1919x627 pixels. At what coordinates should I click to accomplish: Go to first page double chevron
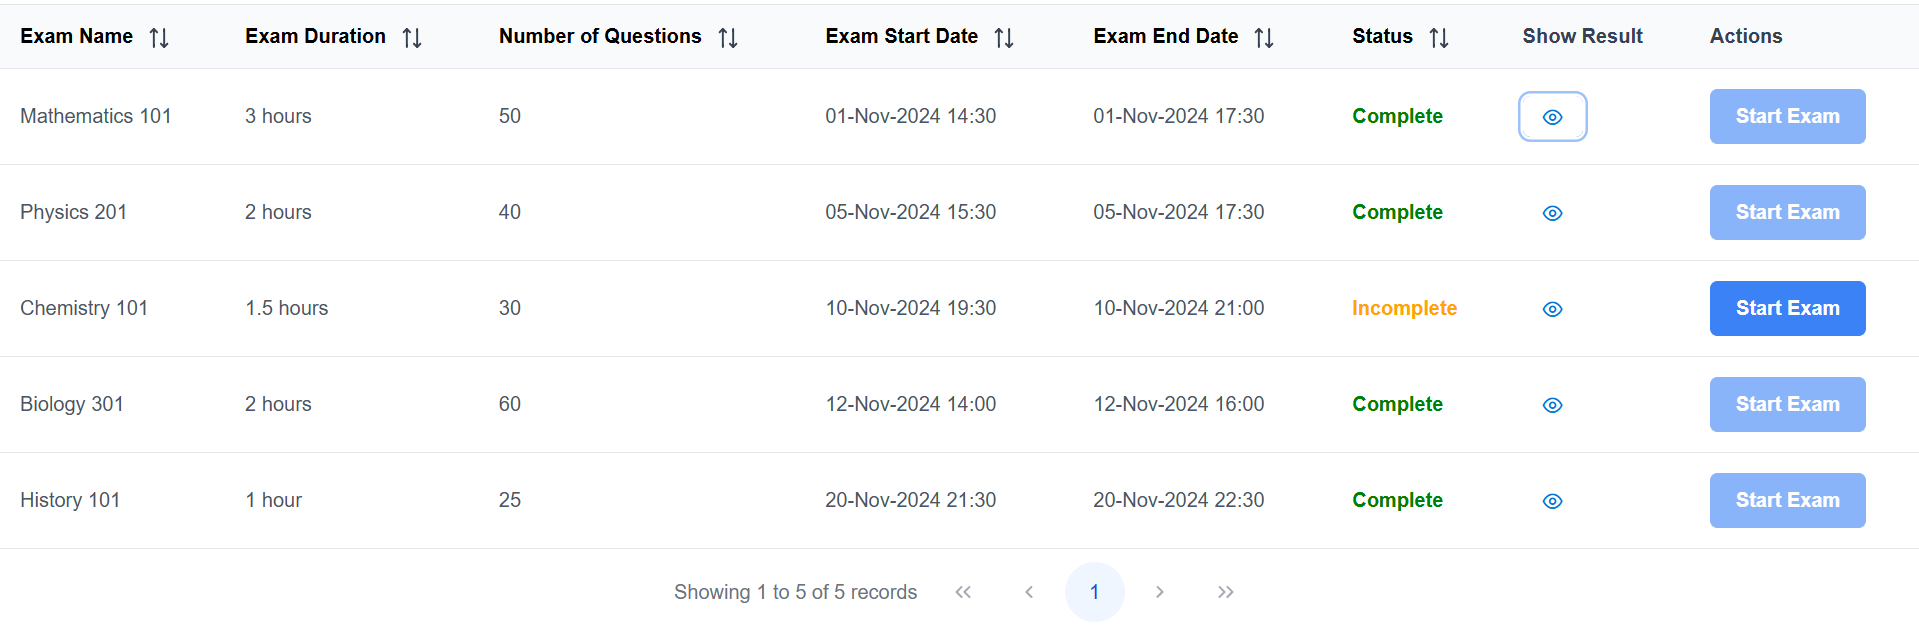(x=963, y=592)
